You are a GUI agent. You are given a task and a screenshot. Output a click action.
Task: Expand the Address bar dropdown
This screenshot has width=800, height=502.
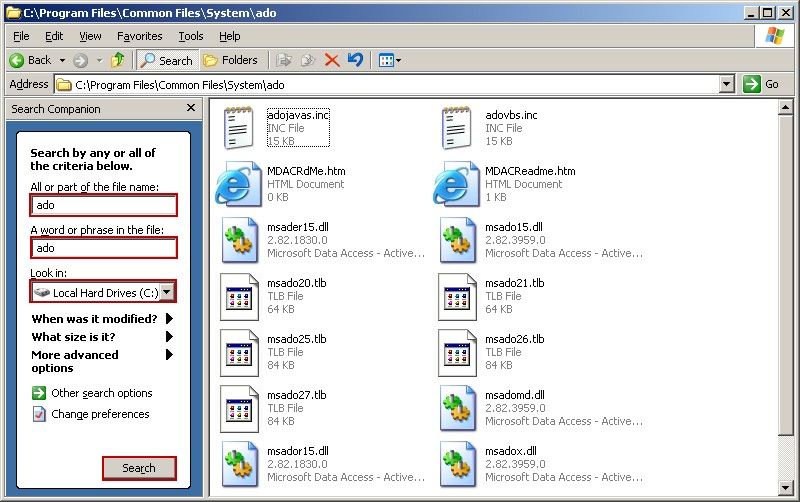coord(727,84)
